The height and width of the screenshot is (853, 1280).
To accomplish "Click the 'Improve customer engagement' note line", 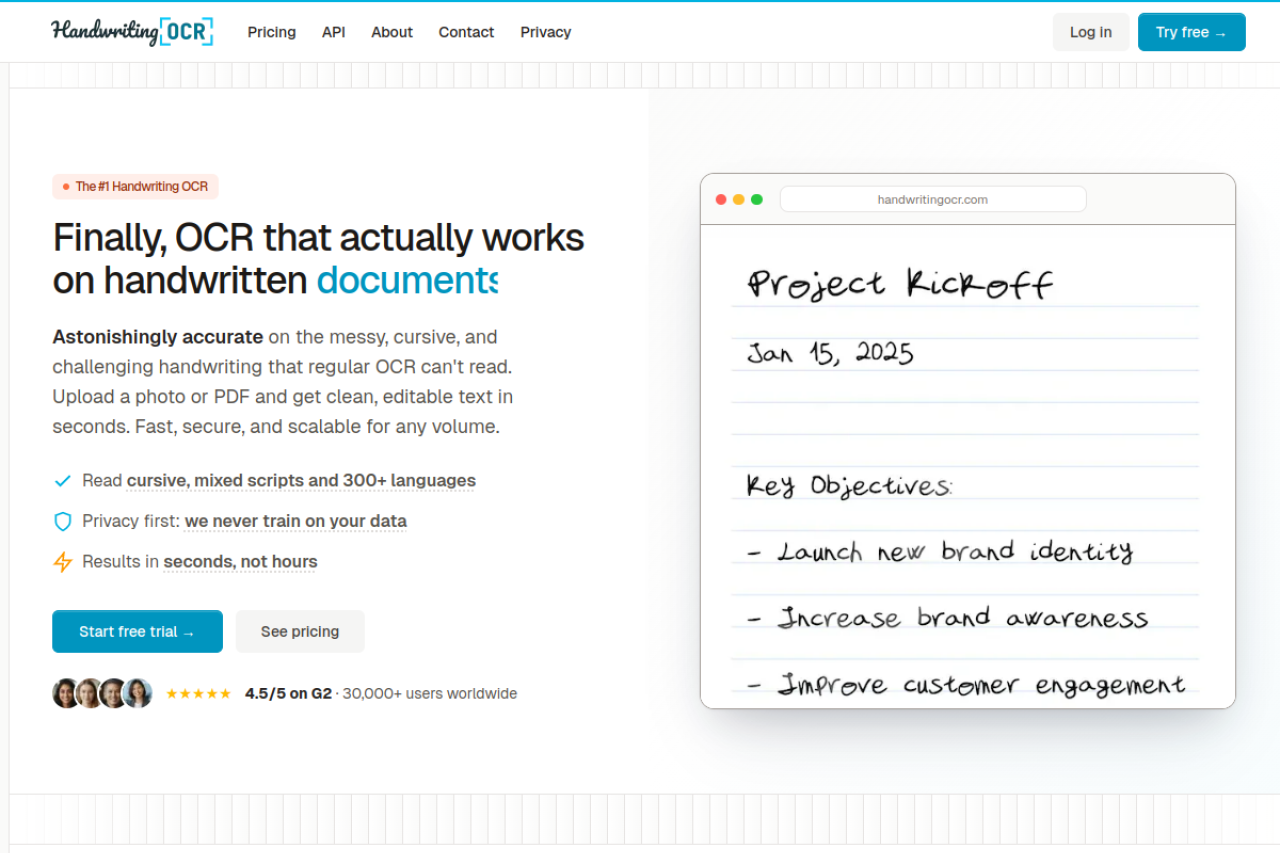I will tap(966, 685).
